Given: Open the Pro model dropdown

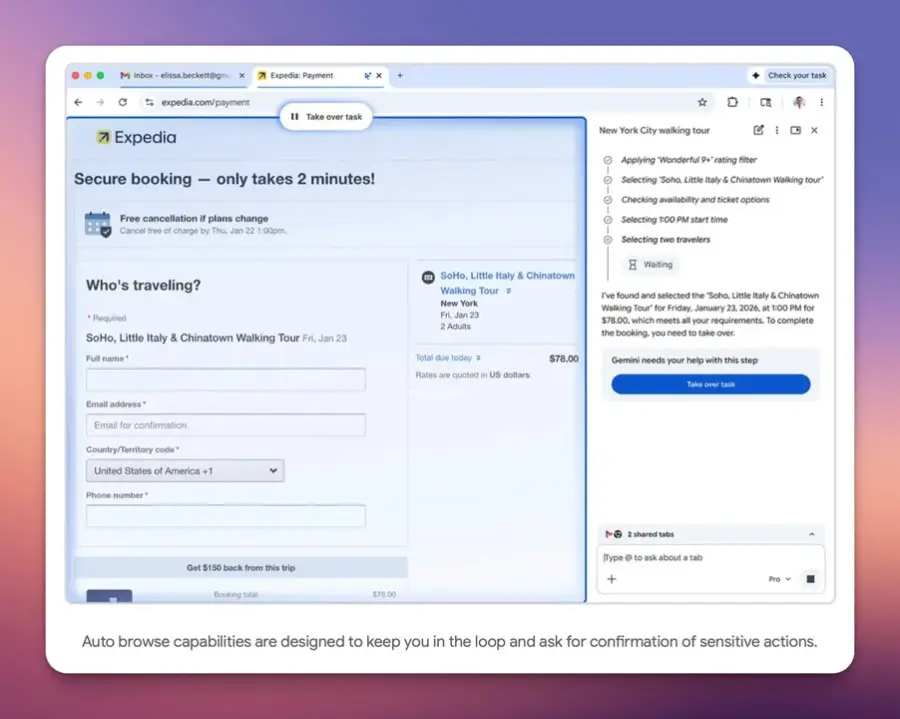Looking at the screenshot, I should [x=779, y=579].
